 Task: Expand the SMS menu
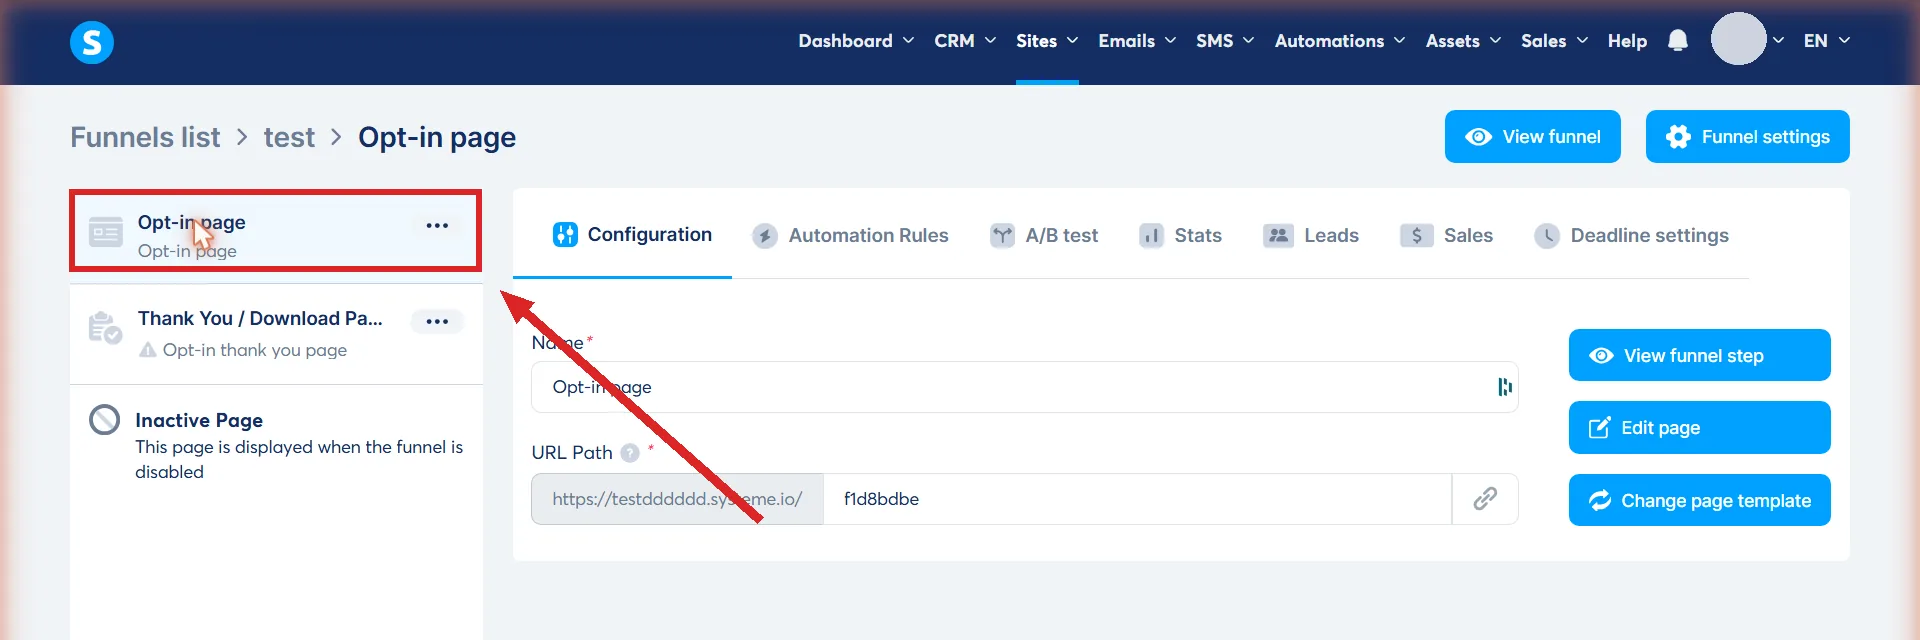(1225, 41)
